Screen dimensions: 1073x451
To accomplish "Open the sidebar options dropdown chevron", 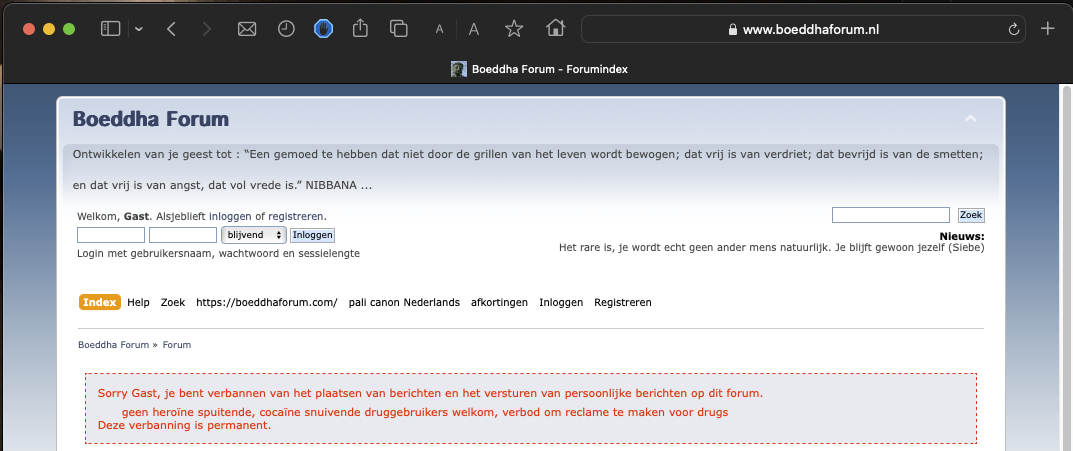I will (139, 29).
